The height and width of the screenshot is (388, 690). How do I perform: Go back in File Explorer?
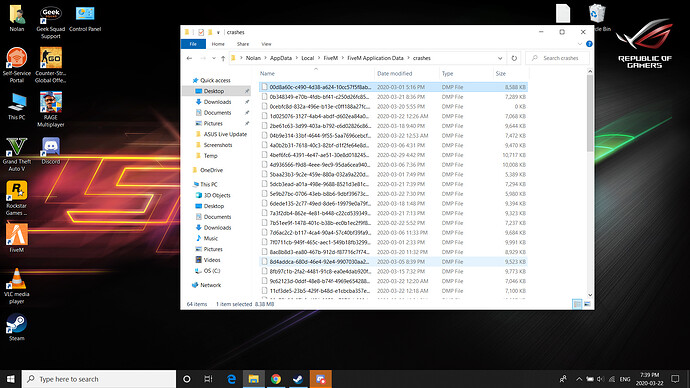click(x=189, y=58)
